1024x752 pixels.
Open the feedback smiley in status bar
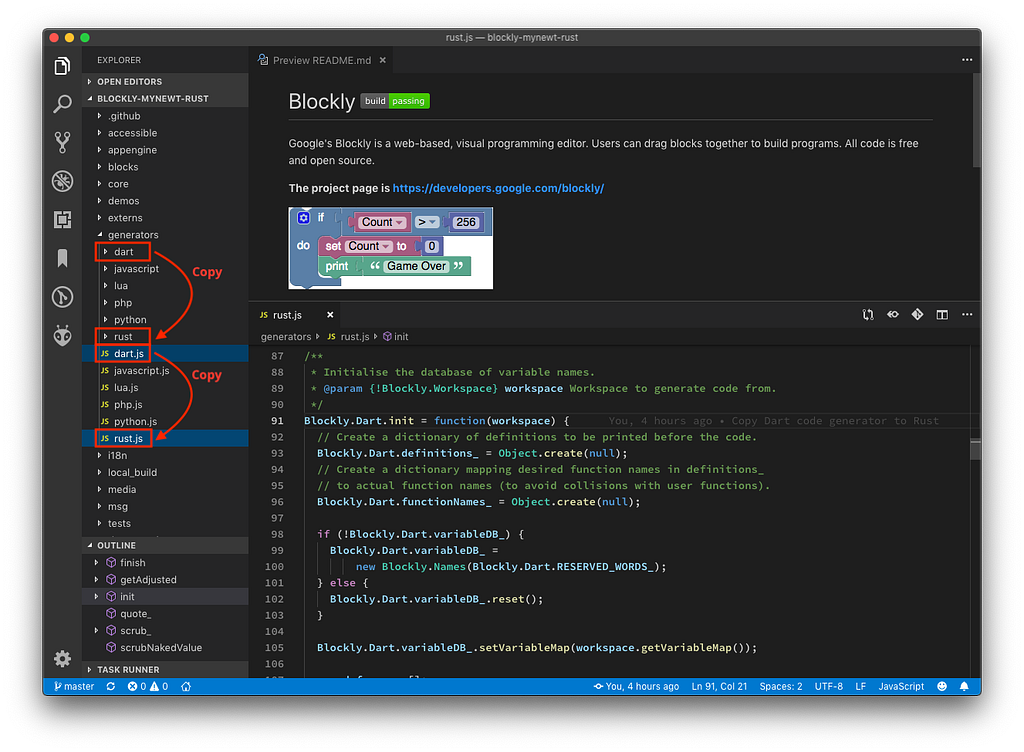(x=942, y=686)
